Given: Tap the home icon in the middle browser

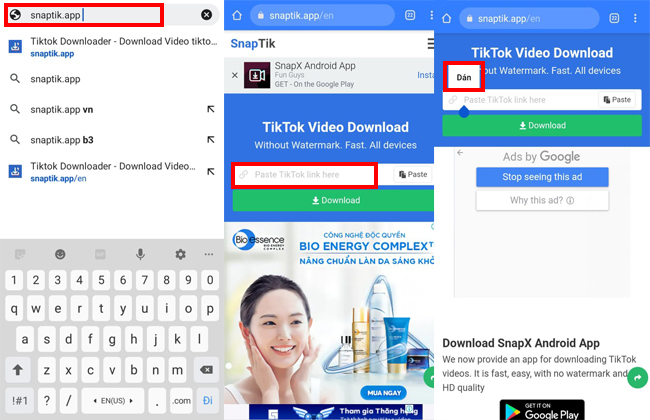Looking at the screenshot, I should 237,15.
